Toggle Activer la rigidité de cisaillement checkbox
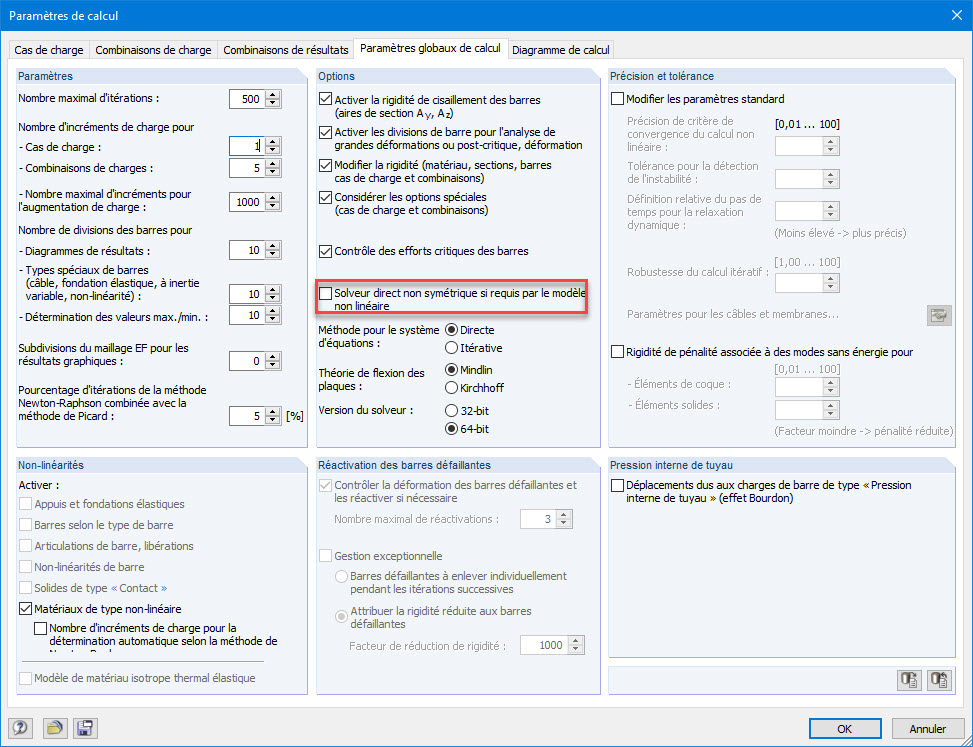This screenshot has width=973, height=747. pos(325,99)
